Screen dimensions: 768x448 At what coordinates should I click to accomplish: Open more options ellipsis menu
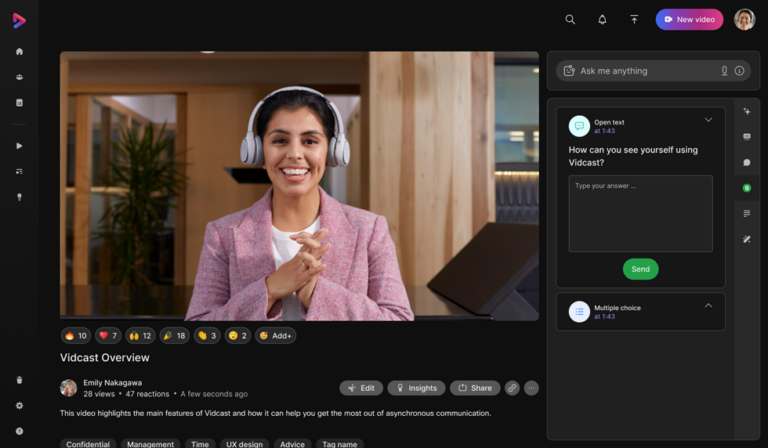531,388
